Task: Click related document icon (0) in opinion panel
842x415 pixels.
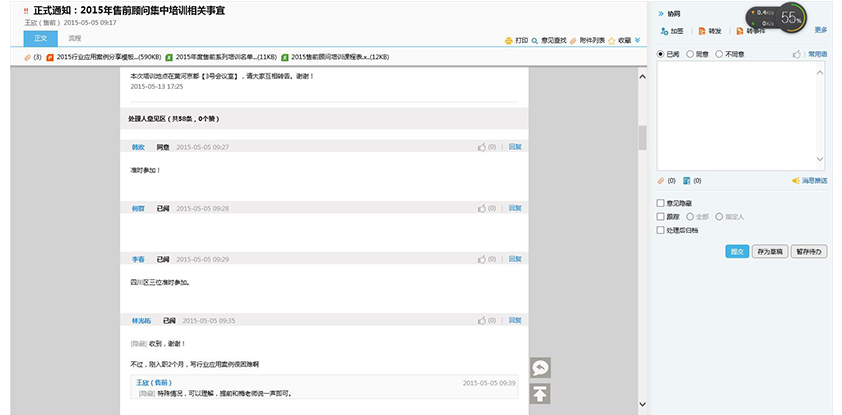Action: 686,181
